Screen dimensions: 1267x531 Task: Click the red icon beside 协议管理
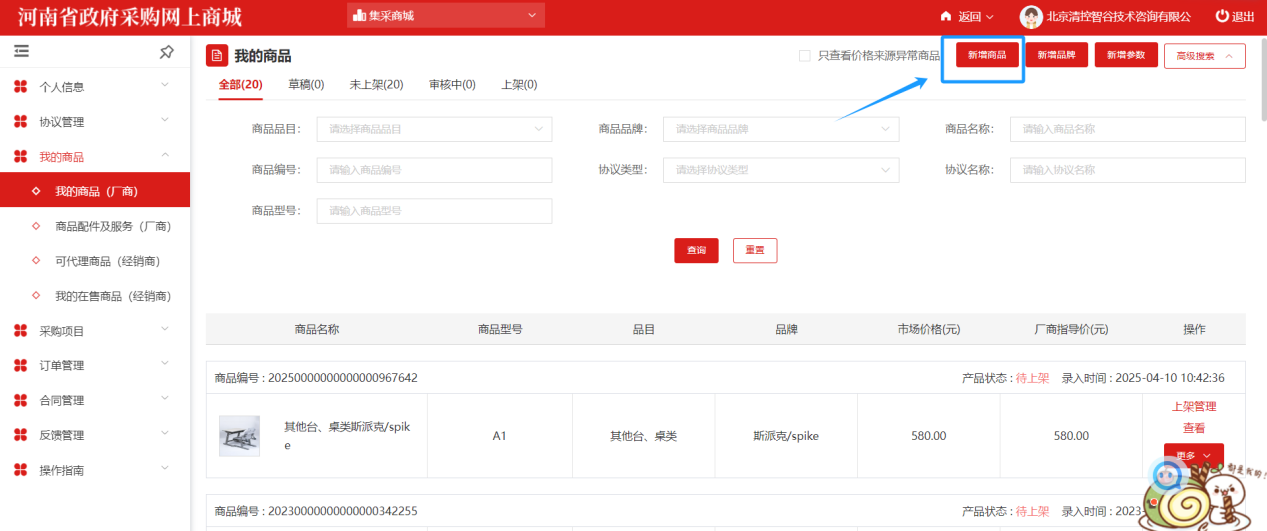click(x=21, y=122)
